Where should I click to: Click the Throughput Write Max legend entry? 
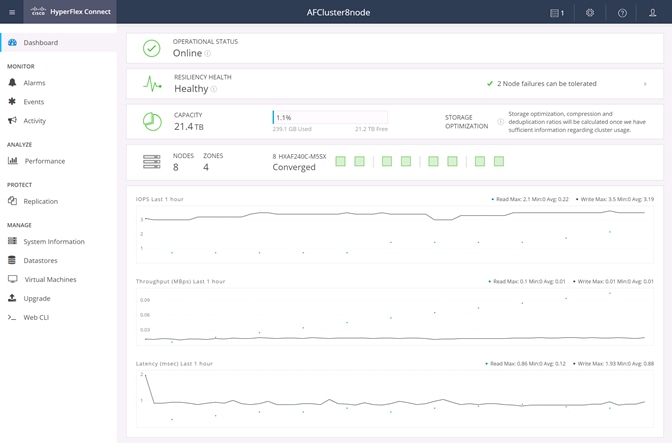pos(613,281)
